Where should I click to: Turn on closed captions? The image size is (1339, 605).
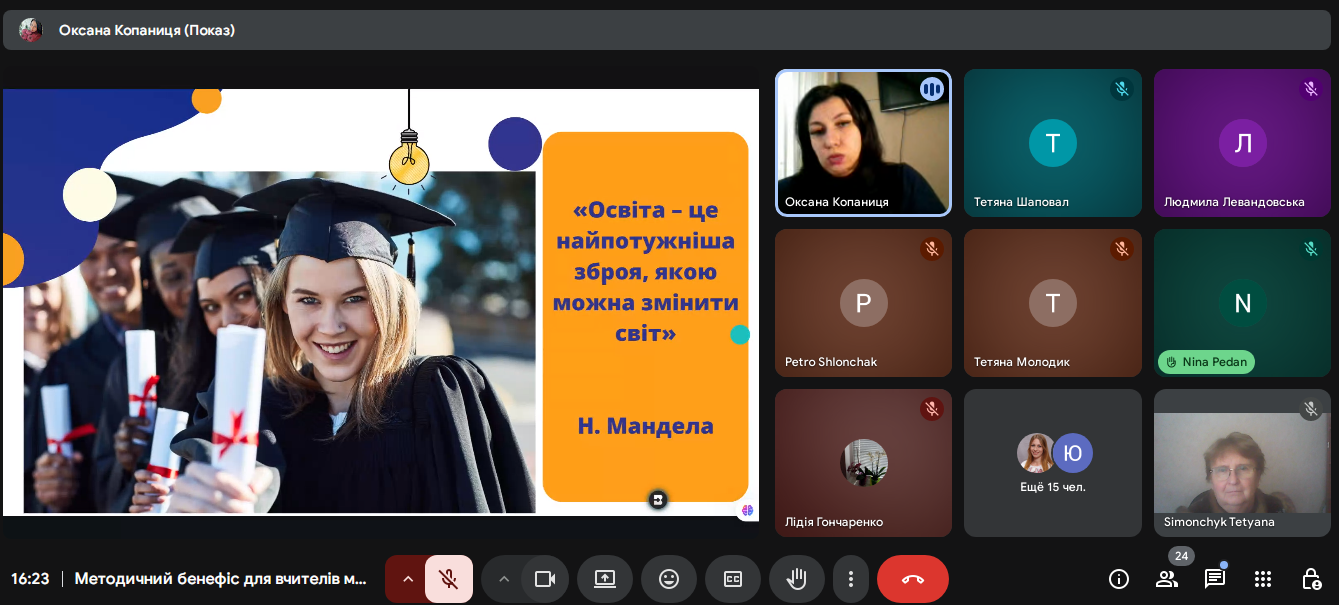point(732,579)
